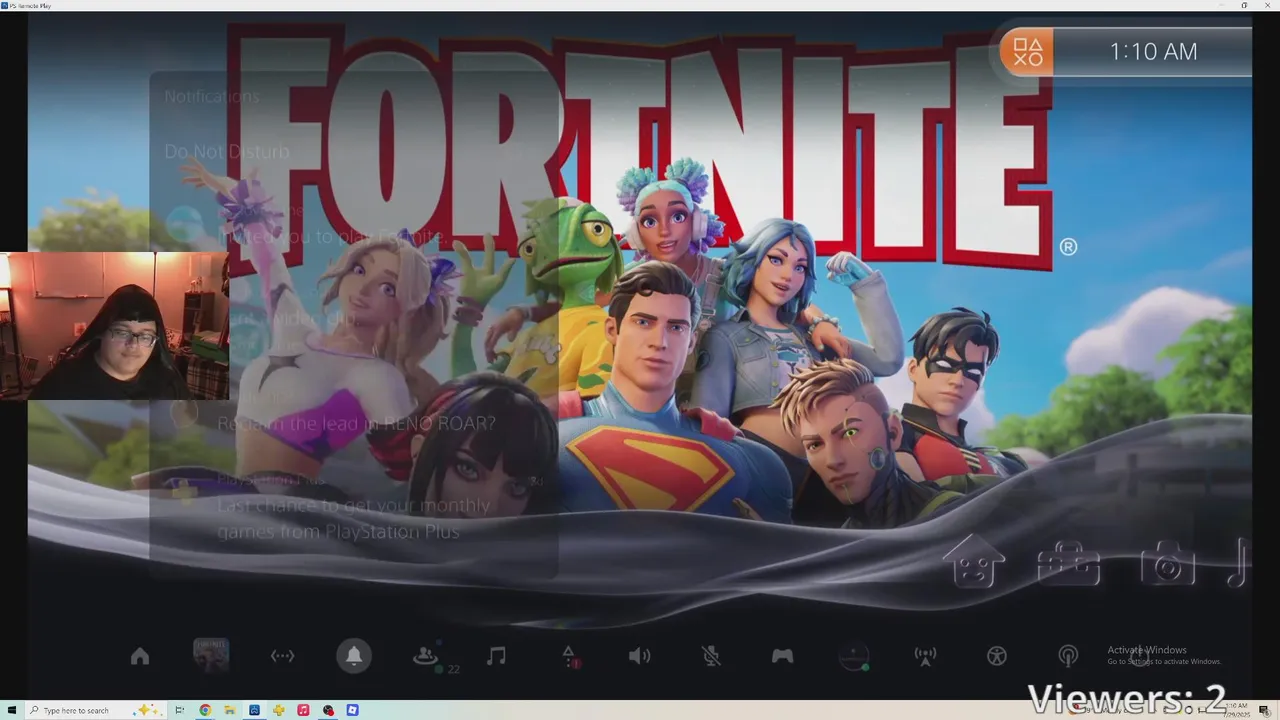Open the downloads/uploads icon with alert
The width and height of the screenshot is (1280, 720).
coord(569,656)
